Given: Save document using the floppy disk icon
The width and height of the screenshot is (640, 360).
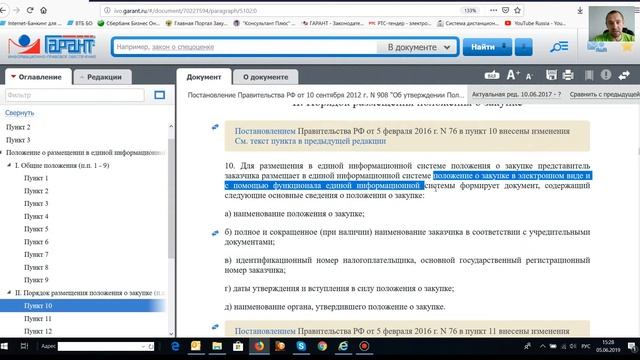Looking at the screenshot, I should click(x=551, y=75).
